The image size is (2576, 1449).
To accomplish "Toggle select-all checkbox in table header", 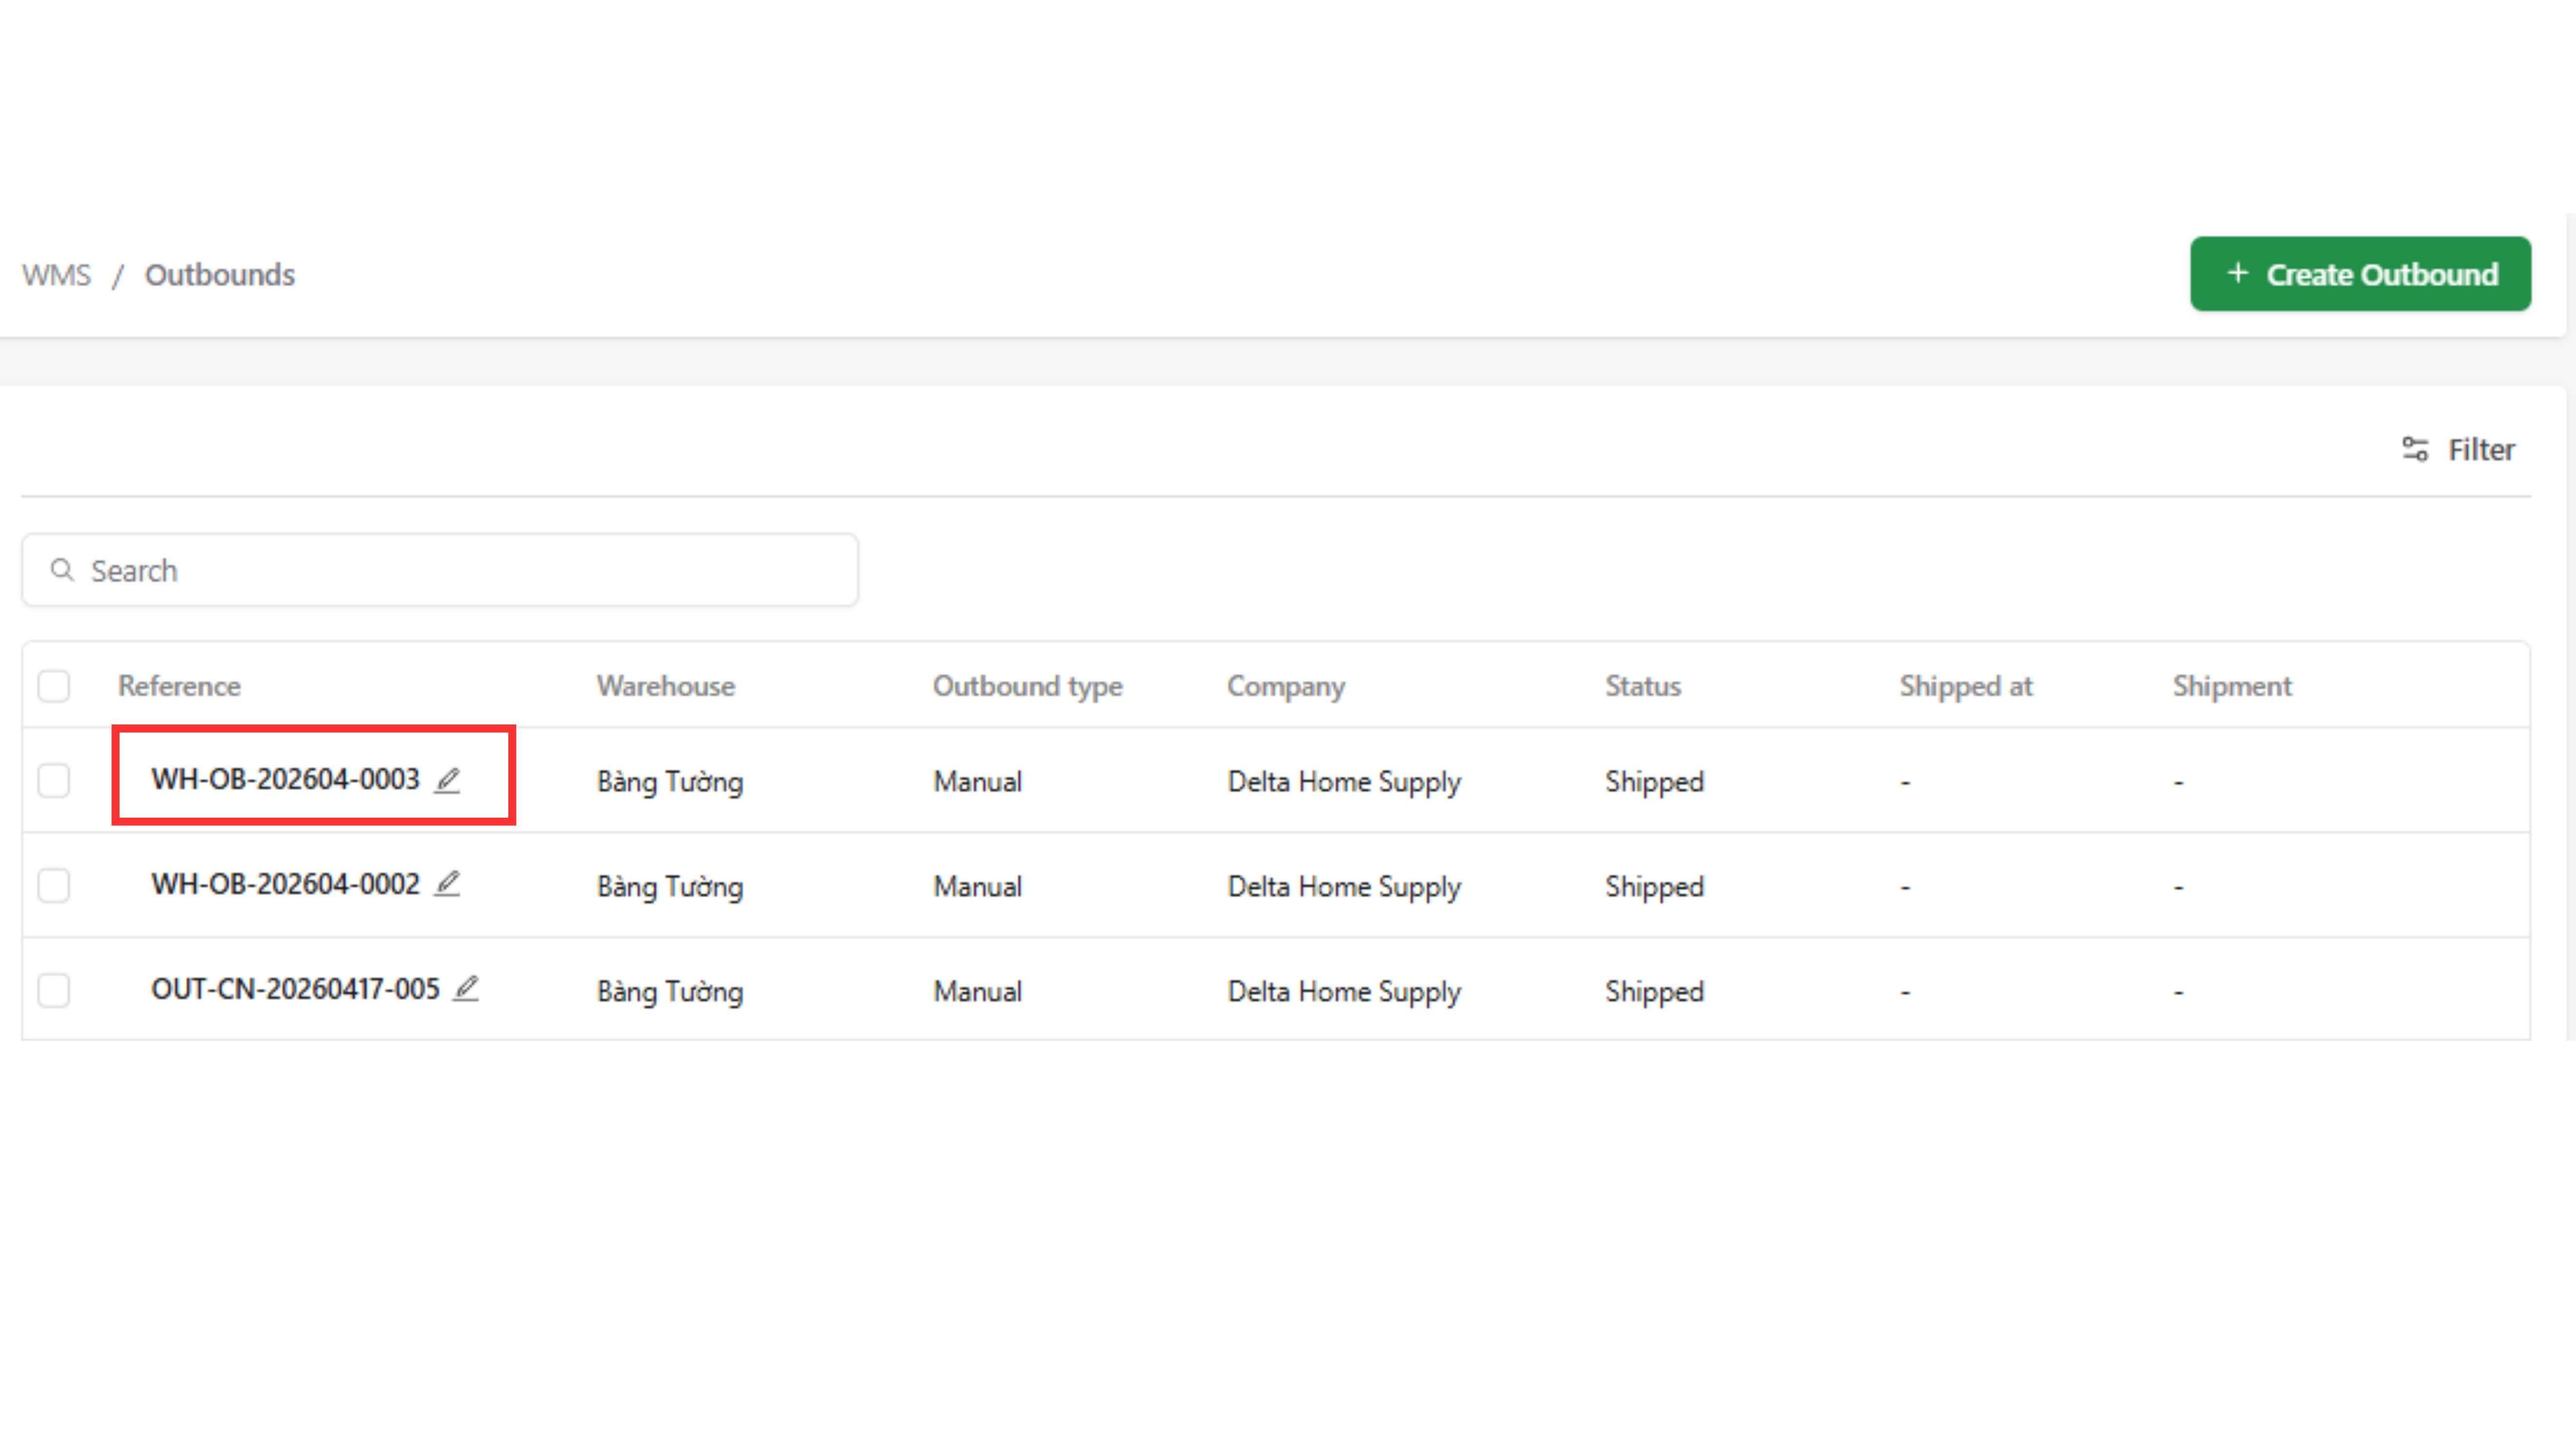I will coord(54,686).
